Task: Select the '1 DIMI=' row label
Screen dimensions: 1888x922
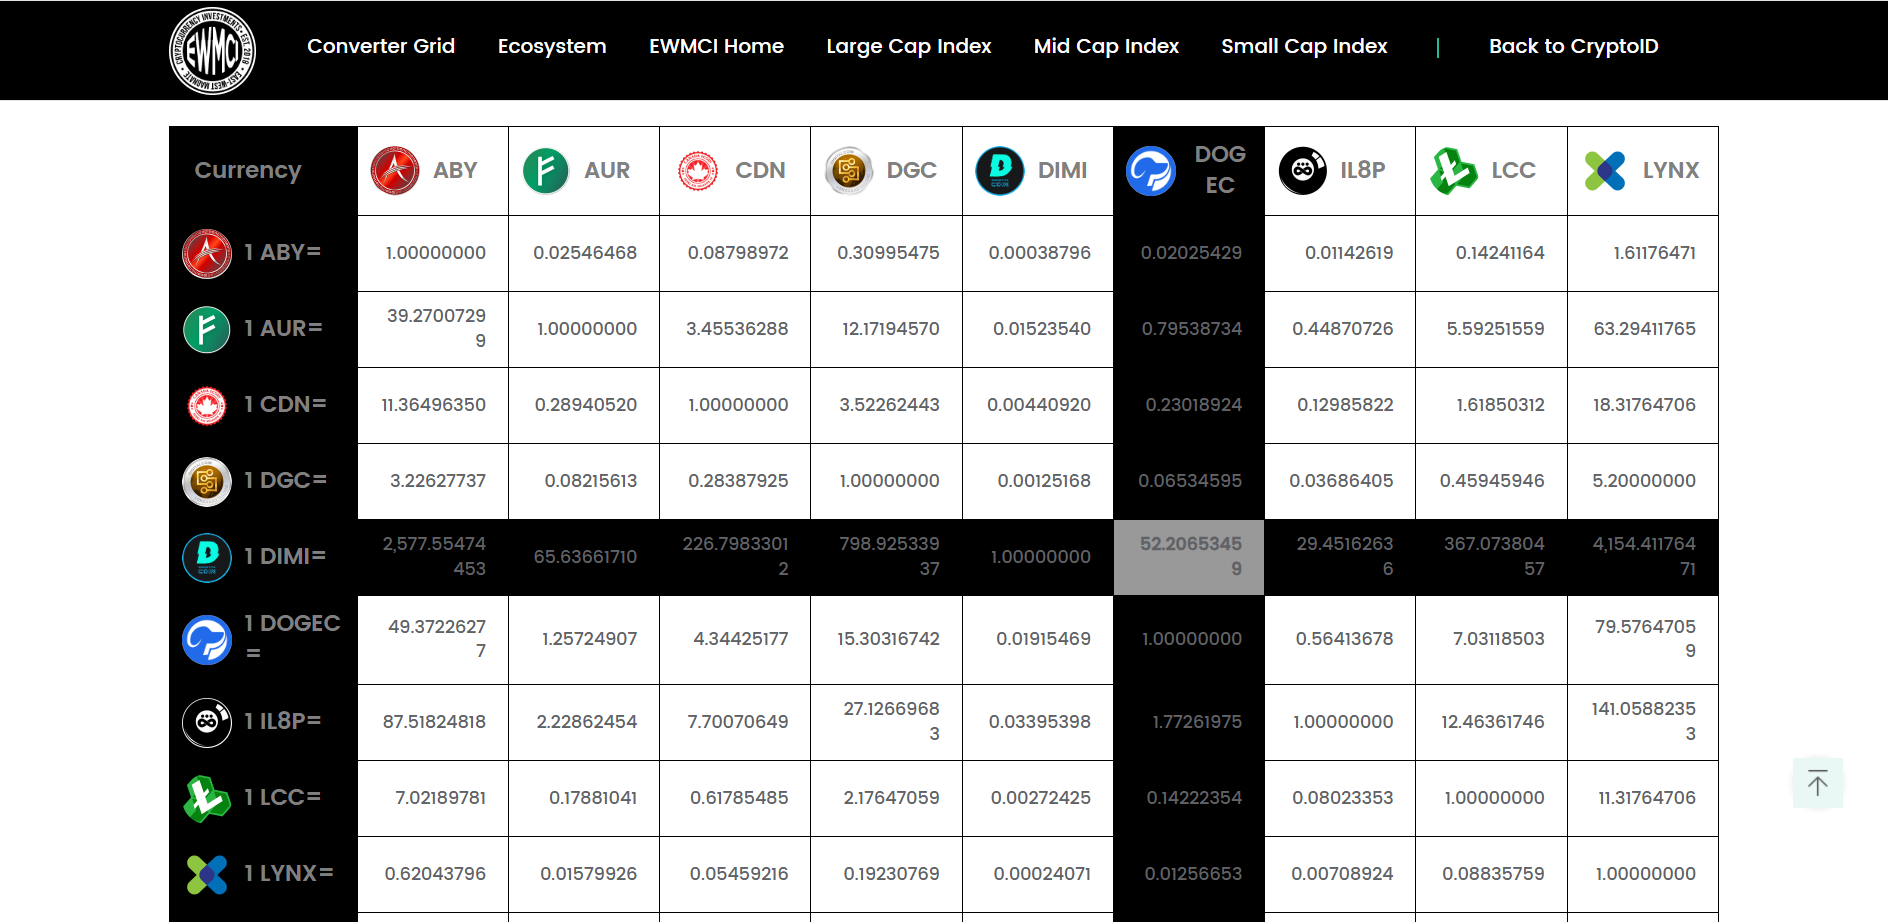Action: point(285,556)
